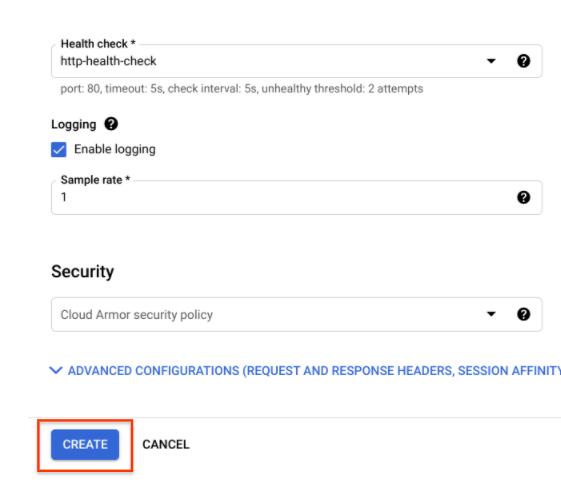561x482 pixels.
Task: Click the Health check help icon
Action: (x=523, y=61)
